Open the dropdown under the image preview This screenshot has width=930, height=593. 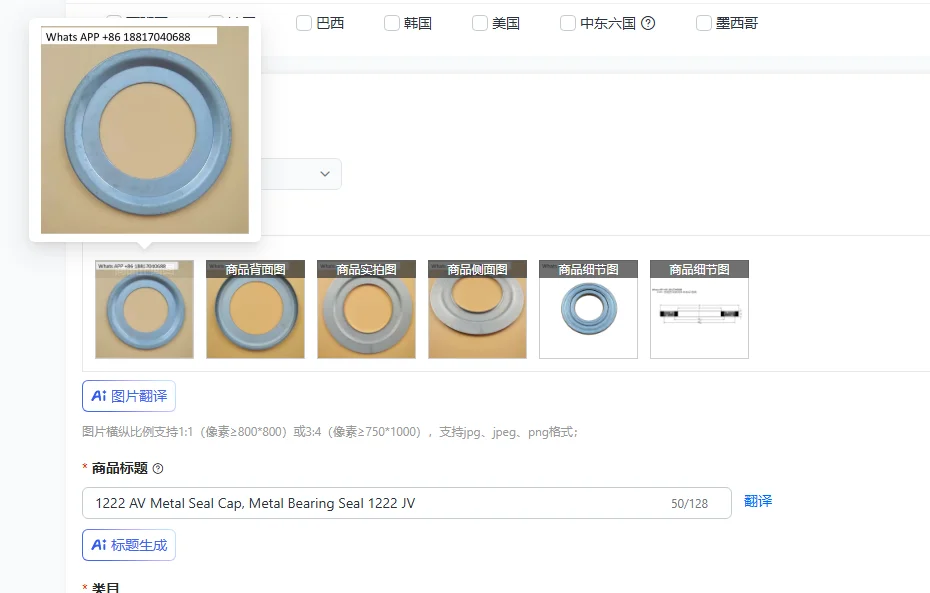click(325, 173)
